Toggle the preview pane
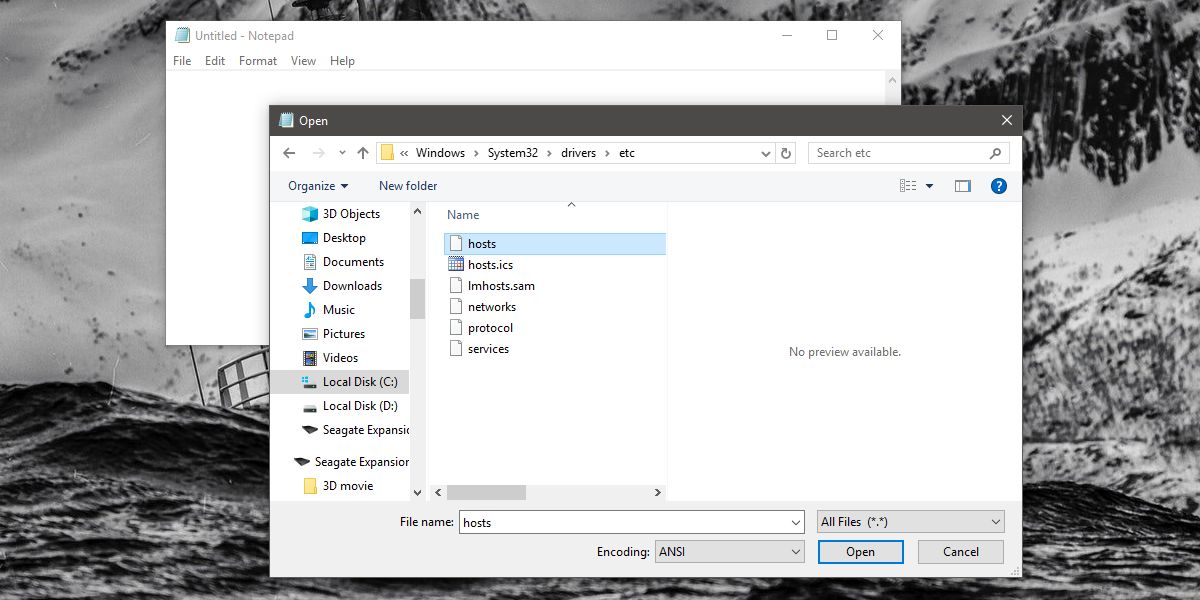This screenshot has width=1200, height=600. (963, 186)
